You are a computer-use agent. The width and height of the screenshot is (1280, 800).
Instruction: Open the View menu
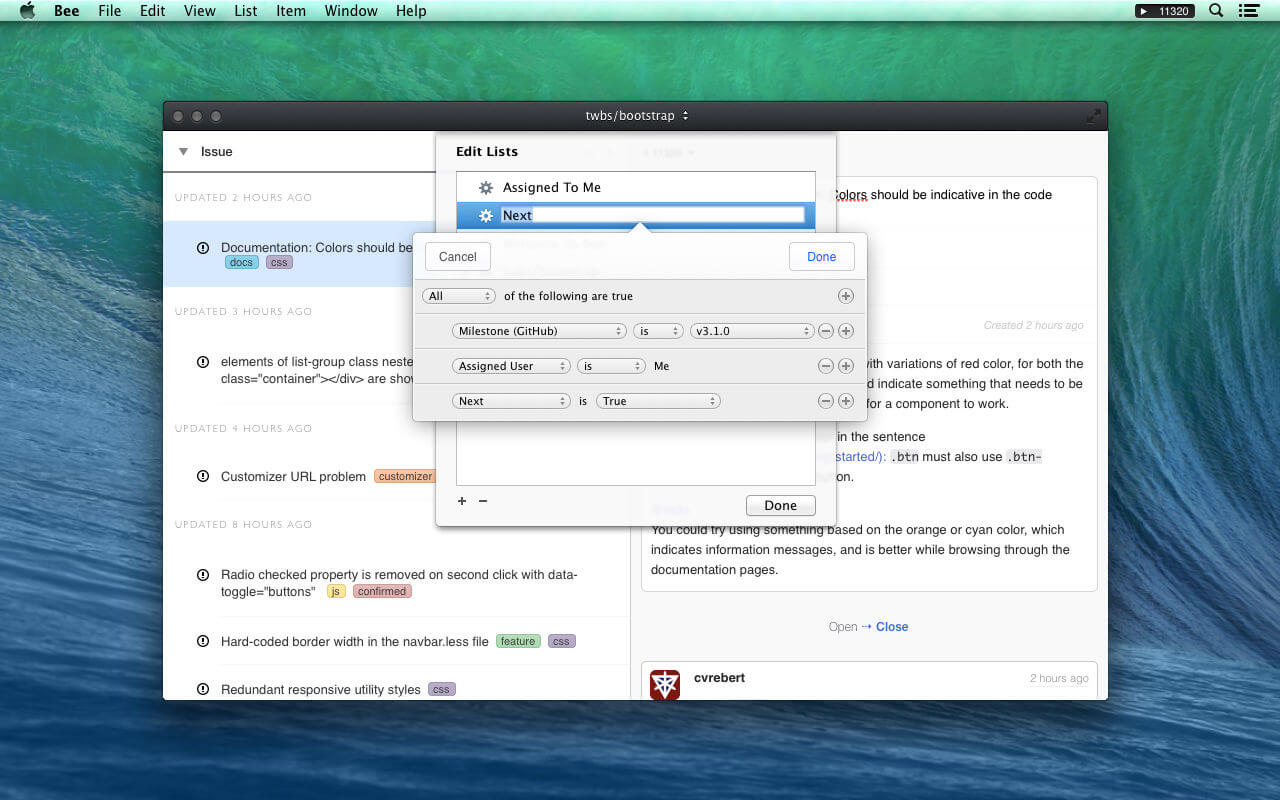(x=200, y=11)
